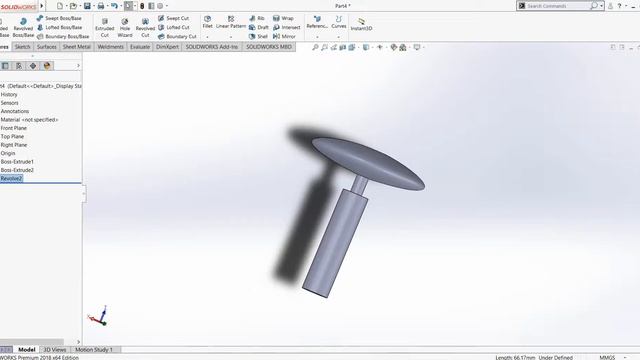Open the Hole Wizard

(125, 27)
